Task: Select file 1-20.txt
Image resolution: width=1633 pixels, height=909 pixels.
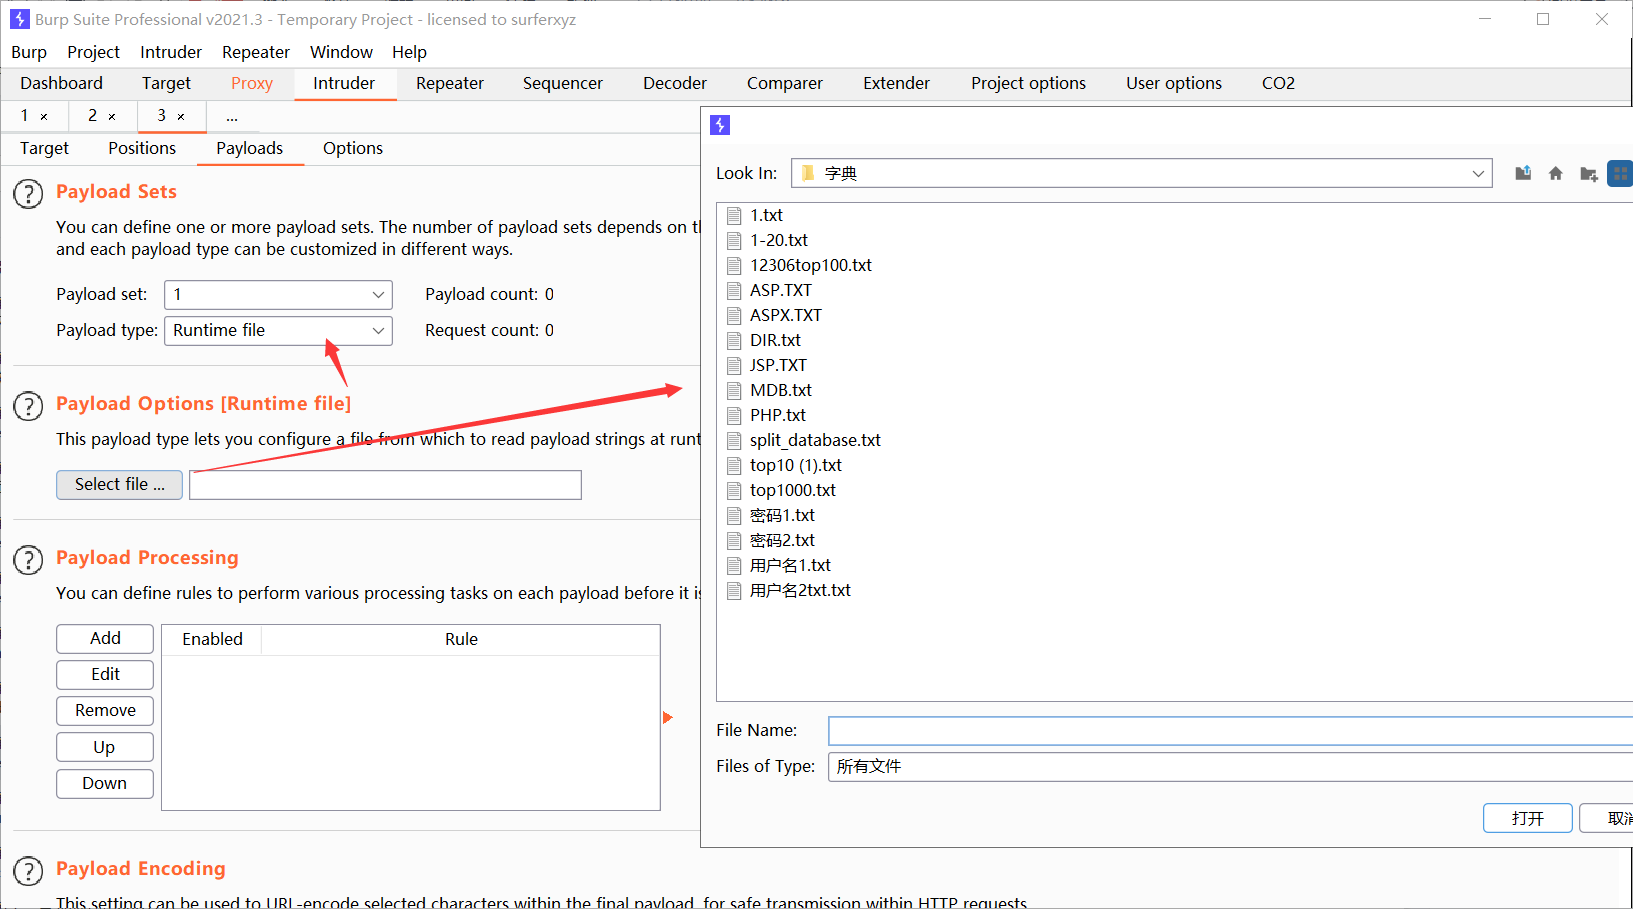Action: [x=779, y=240]
